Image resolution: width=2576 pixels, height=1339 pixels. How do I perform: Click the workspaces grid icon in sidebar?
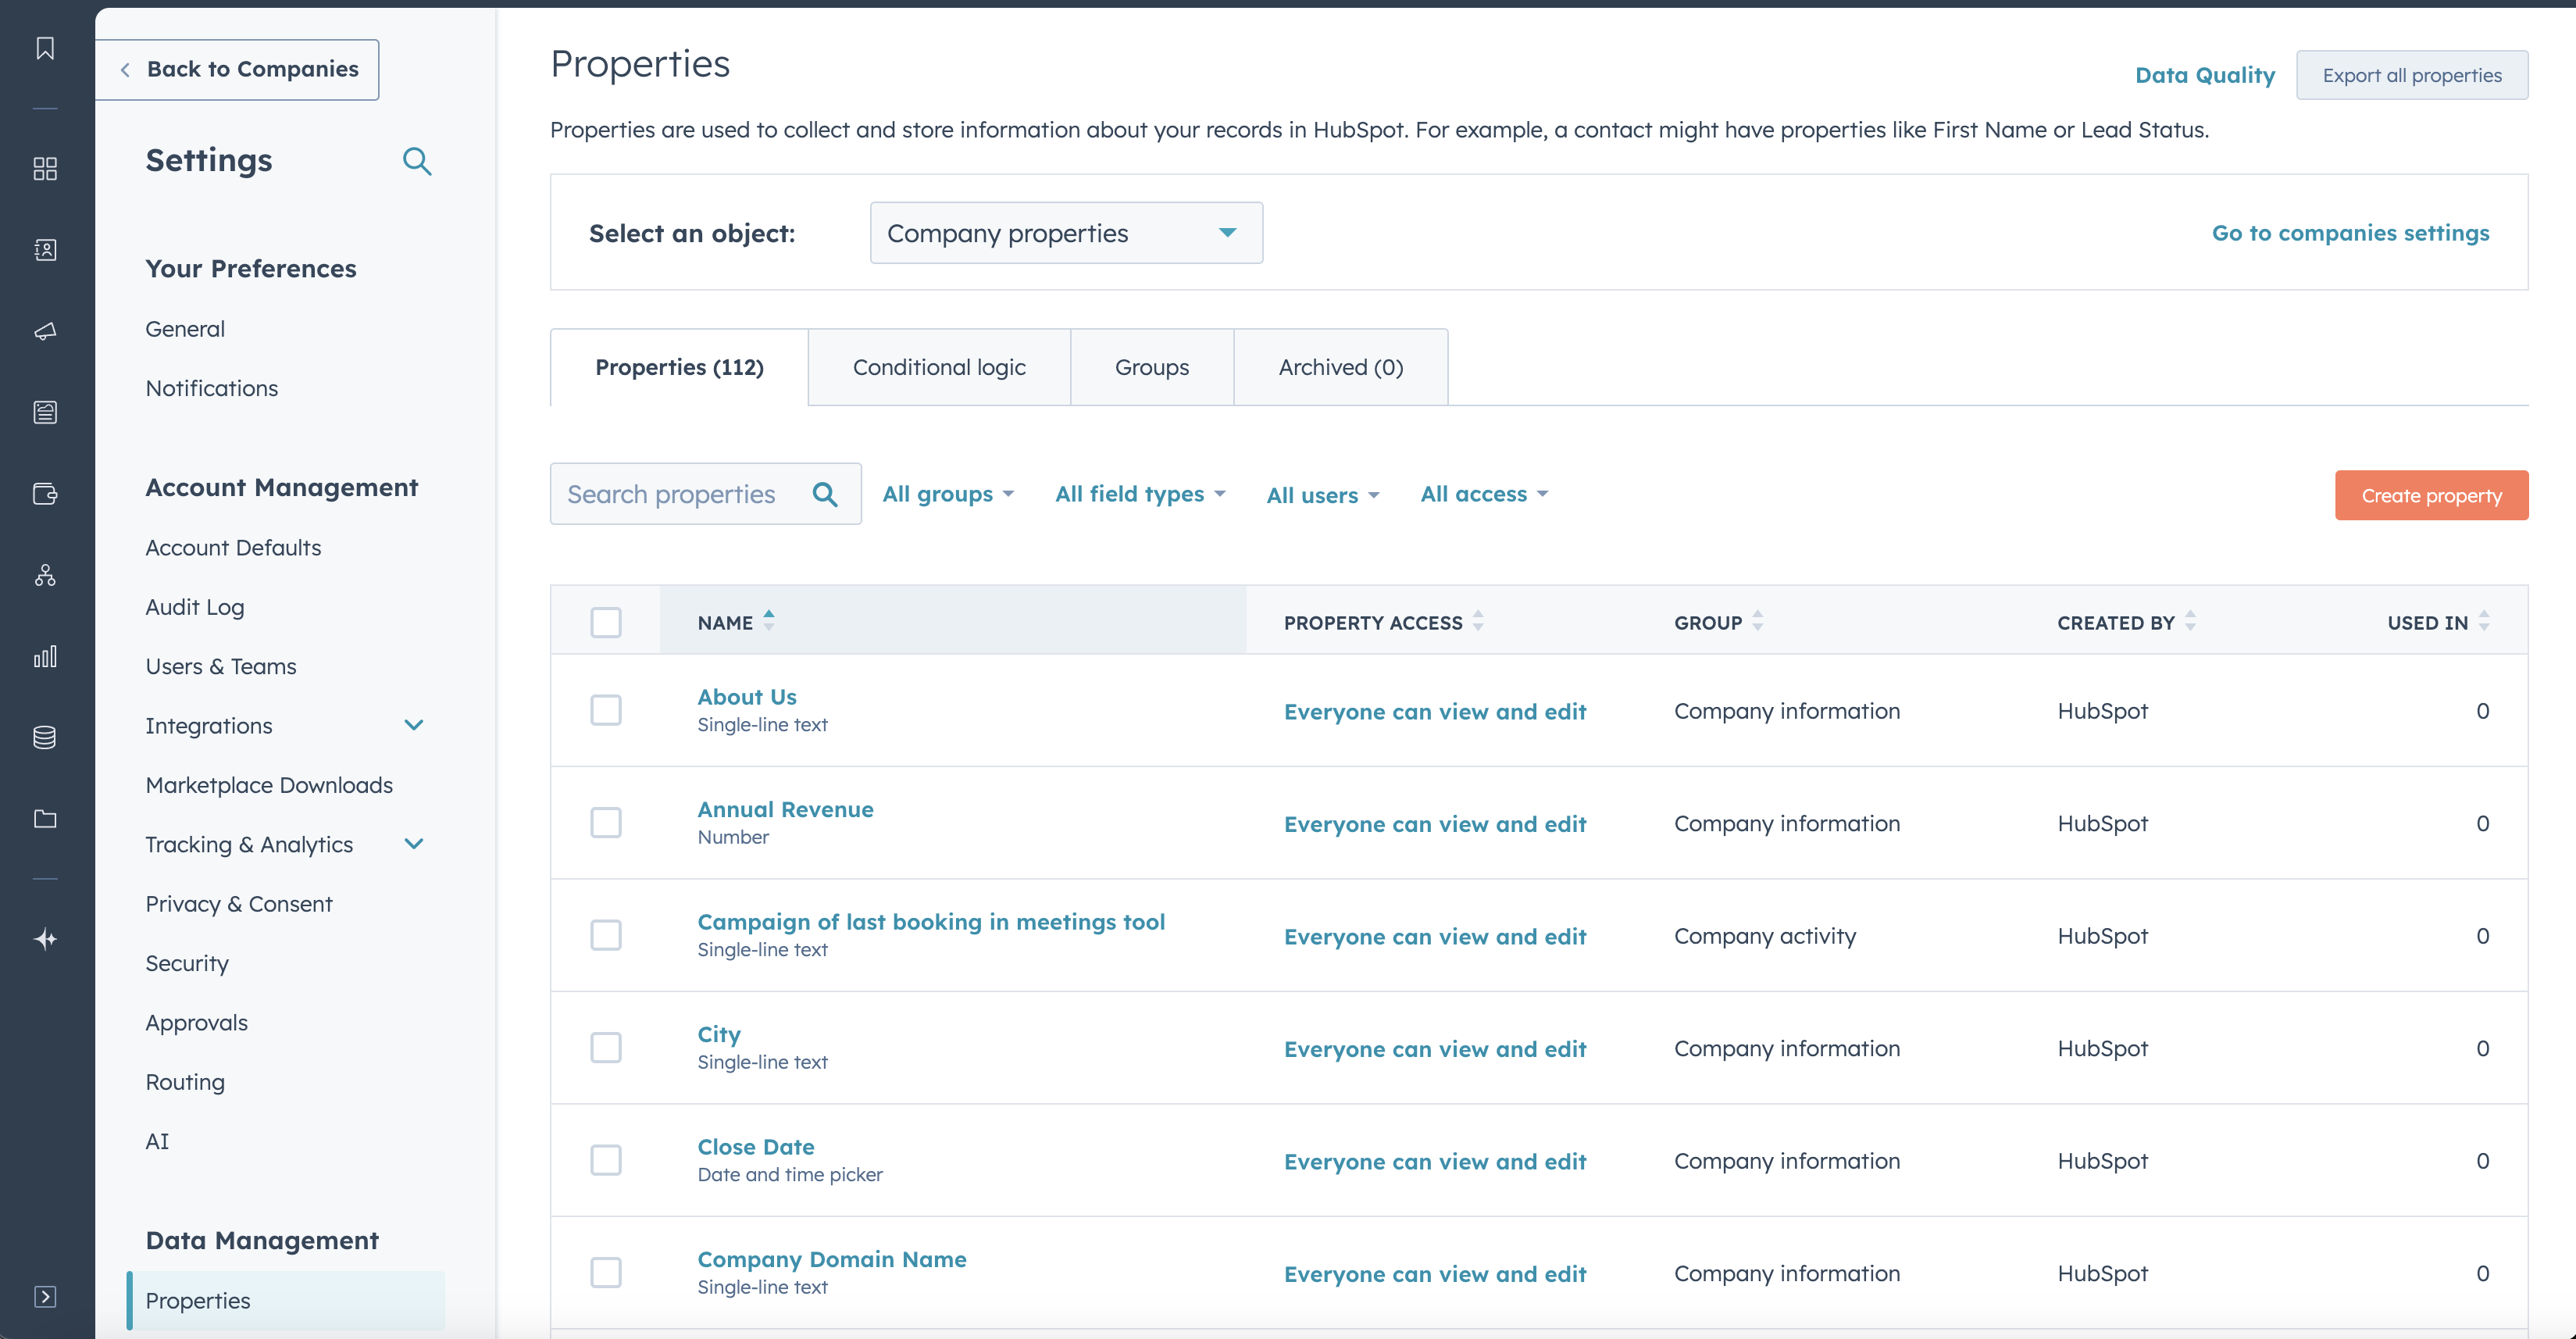(45, 168)
